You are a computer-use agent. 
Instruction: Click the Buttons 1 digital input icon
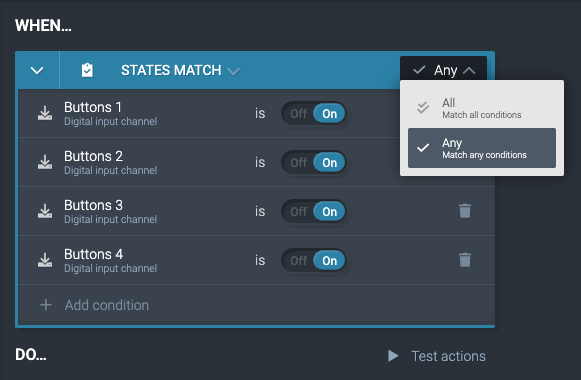[45, 113]
